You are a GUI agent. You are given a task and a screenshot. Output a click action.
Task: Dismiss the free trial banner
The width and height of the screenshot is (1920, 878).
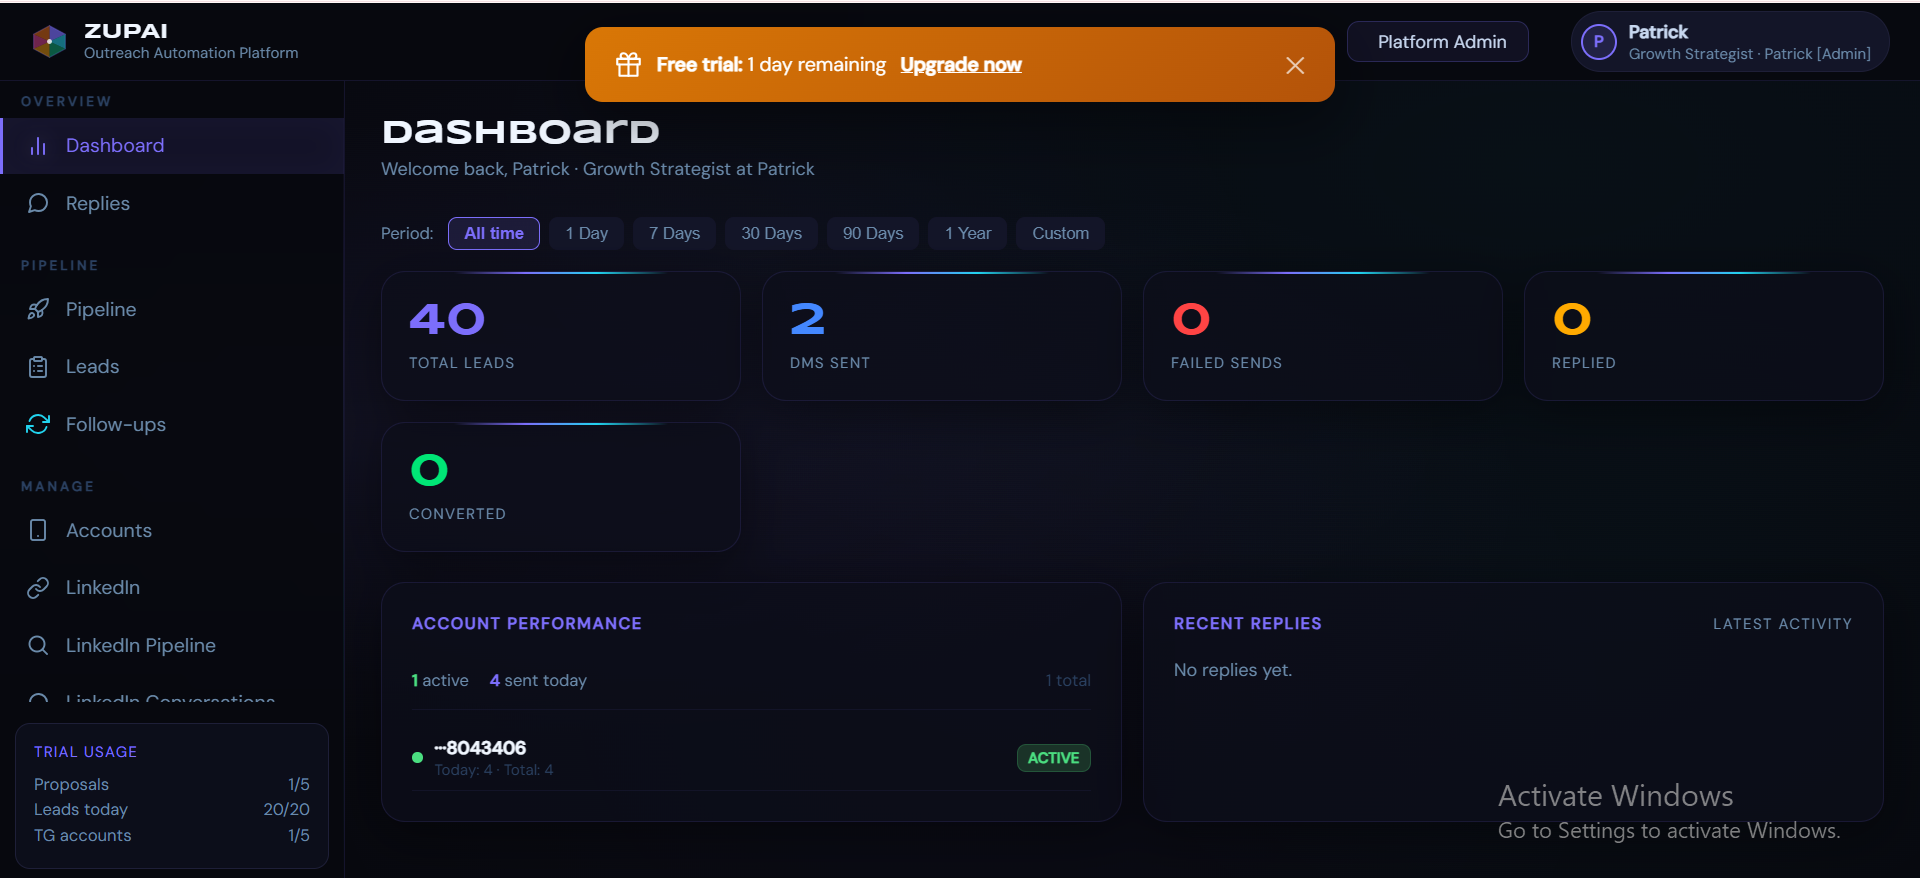pos(1295,65)
